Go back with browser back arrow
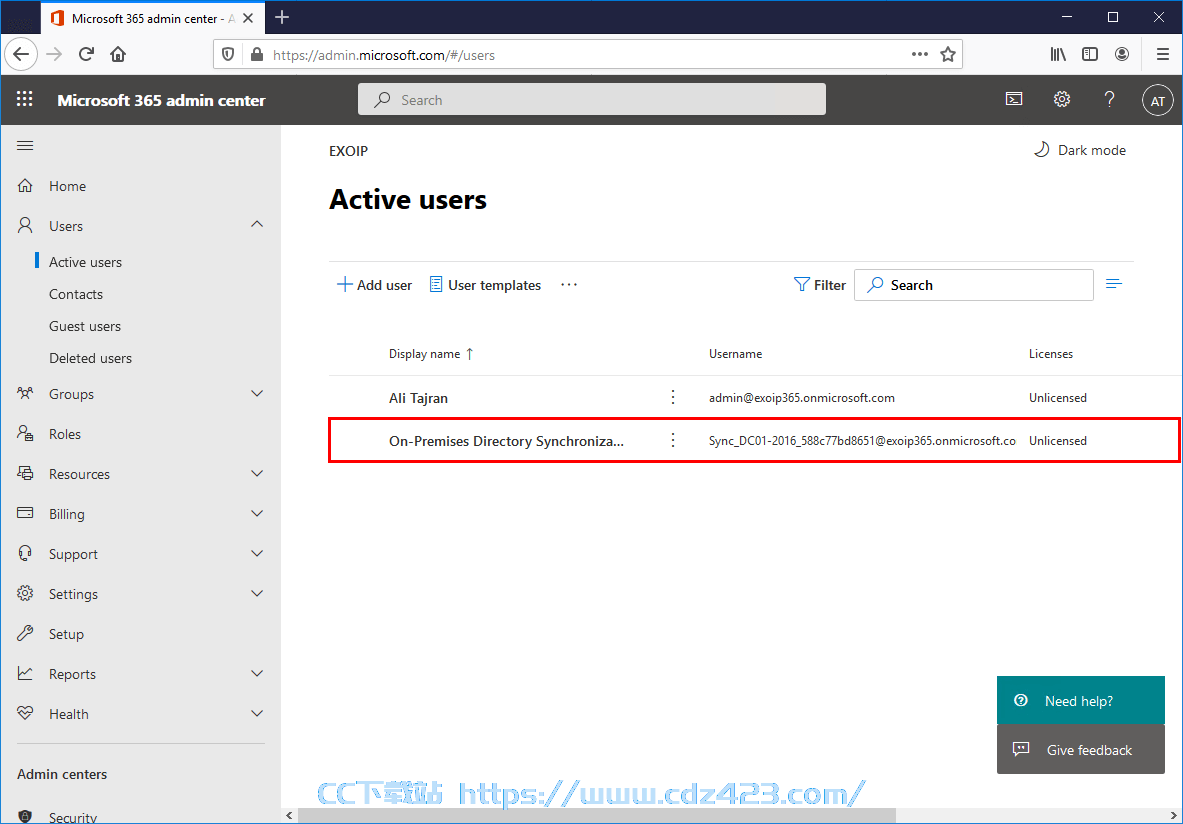The height and width of the screenshot is (824, 1183). tap(21, 54)
